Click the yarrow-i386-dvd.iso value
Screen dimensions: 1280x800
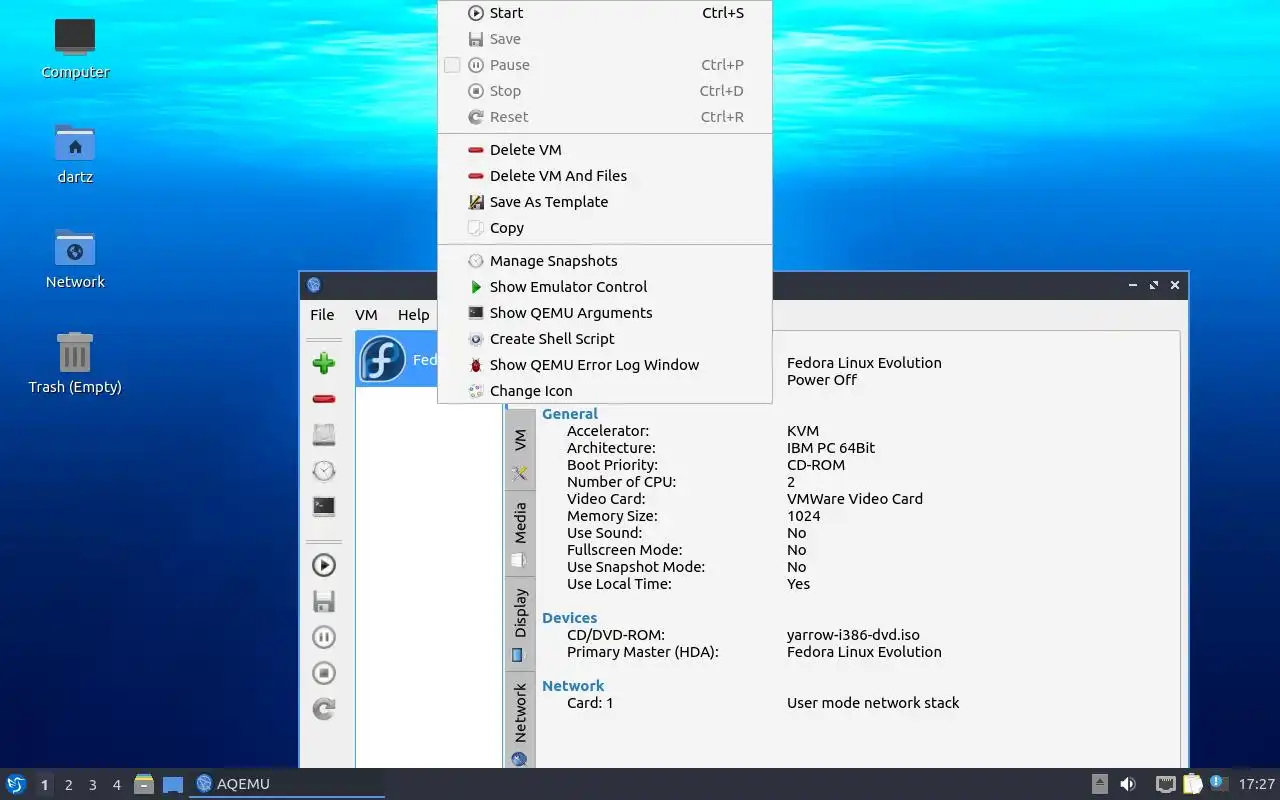pos(853,635)
